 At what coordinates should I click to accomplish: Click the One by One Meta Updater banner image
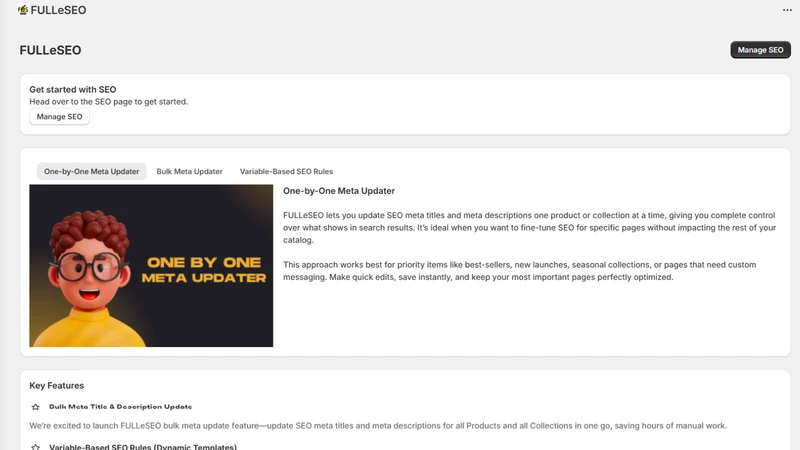click(x=151, y=266)
